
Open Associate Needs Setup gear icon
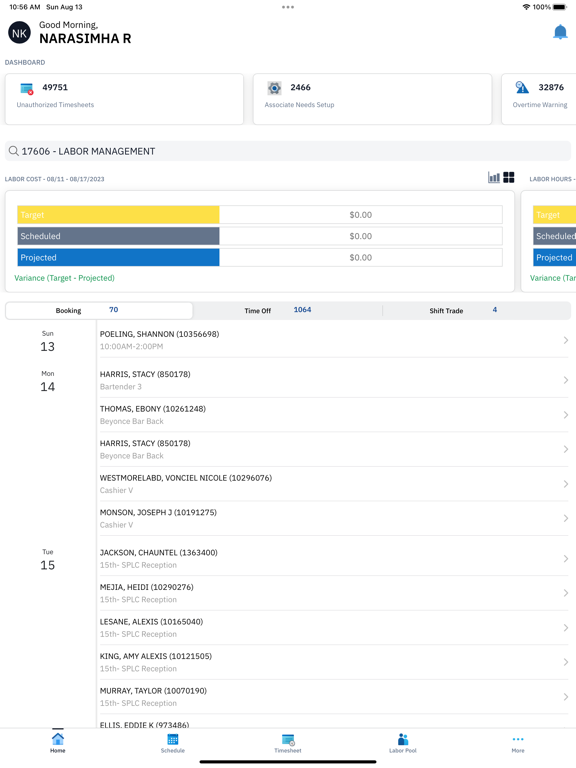click(274, 88)
